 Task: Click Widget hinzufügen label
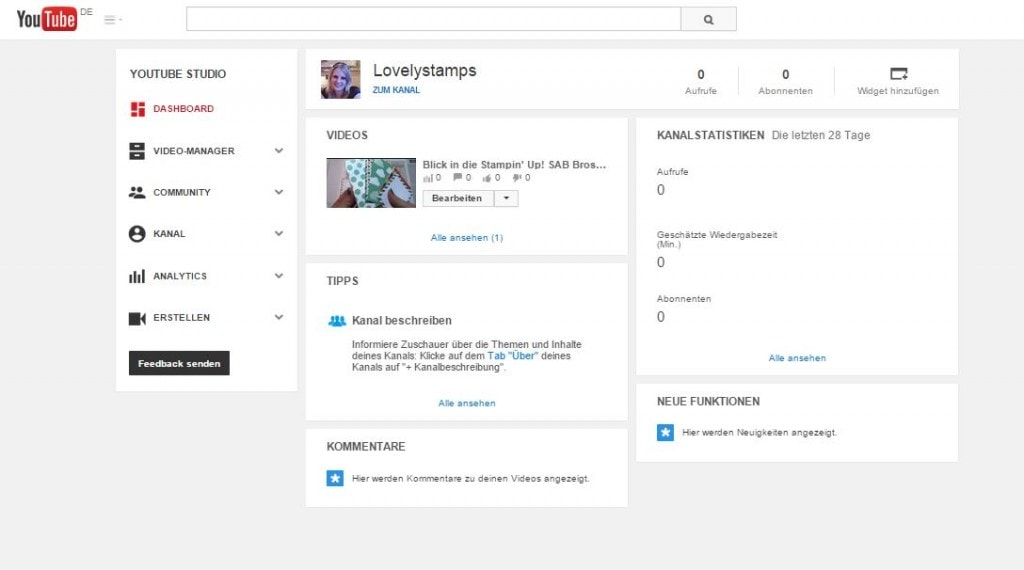(x=898, y=91)
